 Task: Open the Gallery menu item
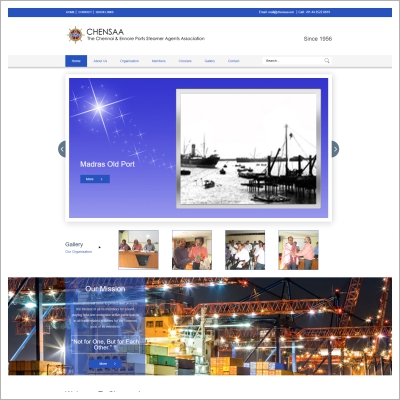tap(210, 61)
